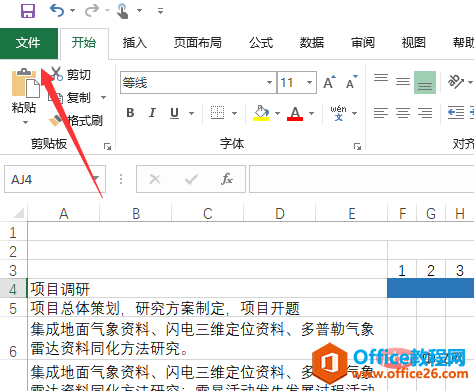Select column C header
The image size is (475, 391).
pyautogui.click(x=208, y=213)
